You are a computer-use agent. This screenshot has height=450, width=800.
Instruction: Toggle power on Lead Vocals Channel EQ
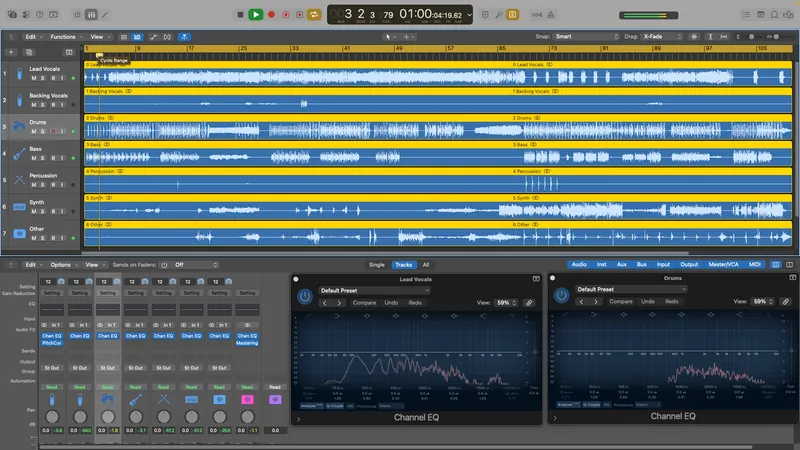(304, 296)
